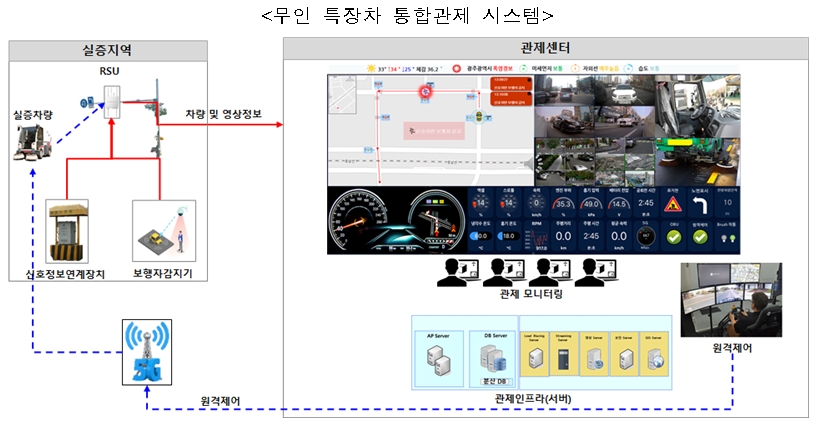Select the 스로틀 throttle gauge tile
Image resolution: width=821 pixels, height=430 pixels.
pos(508,203)
